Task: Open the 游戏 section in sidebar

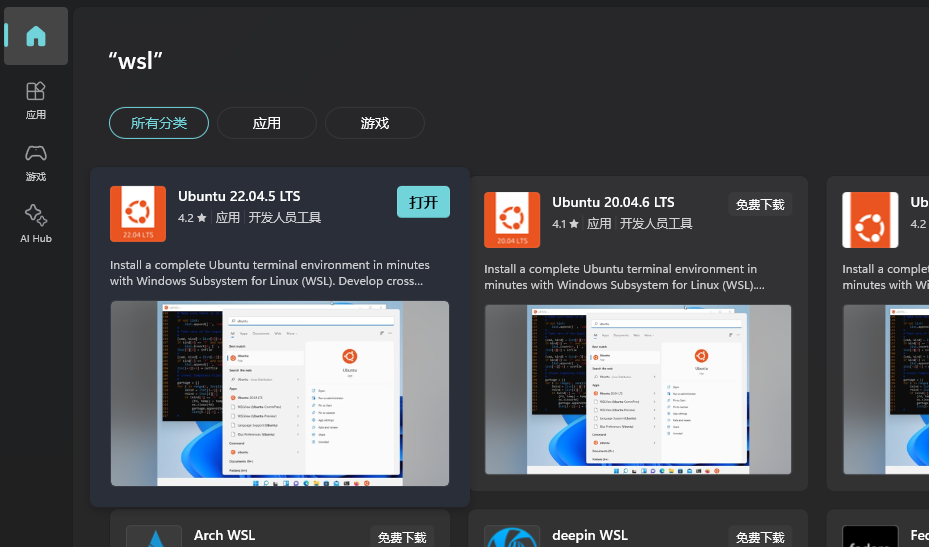Action: (36, 163)
